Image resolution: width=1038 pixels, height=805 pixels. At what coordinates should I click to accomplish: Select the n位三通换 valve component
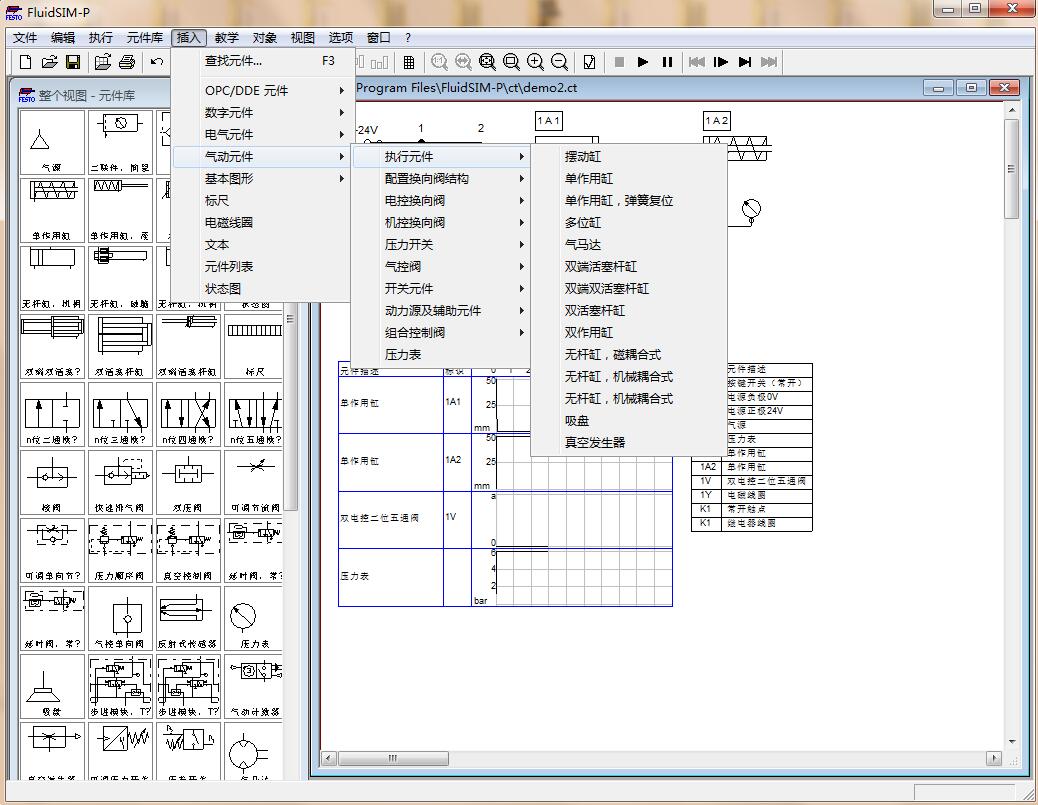[x=120, y=415]
